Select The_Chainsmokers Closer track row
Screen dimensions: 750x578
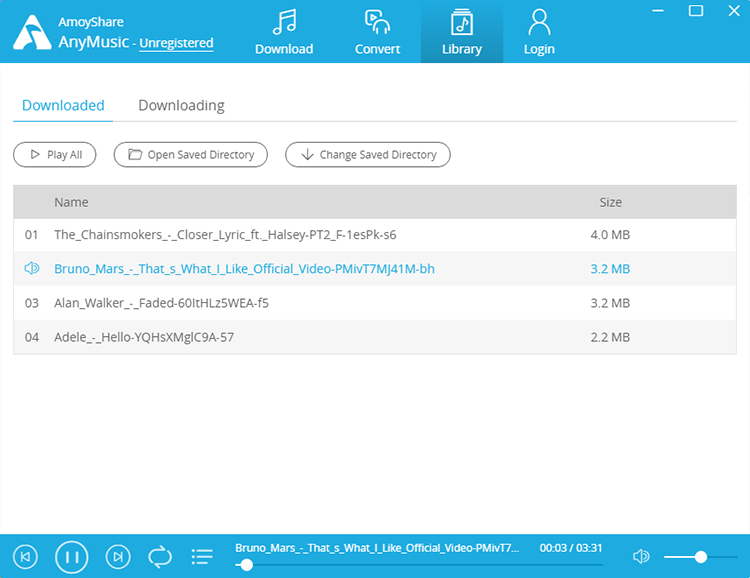(375, 235)
